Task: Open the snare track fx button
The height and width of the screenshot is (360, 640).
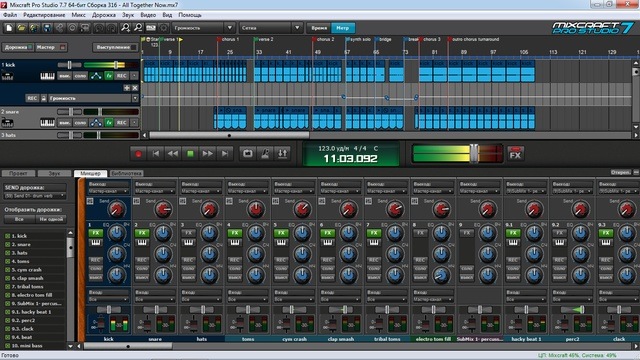Action: (x=109, y=122)
